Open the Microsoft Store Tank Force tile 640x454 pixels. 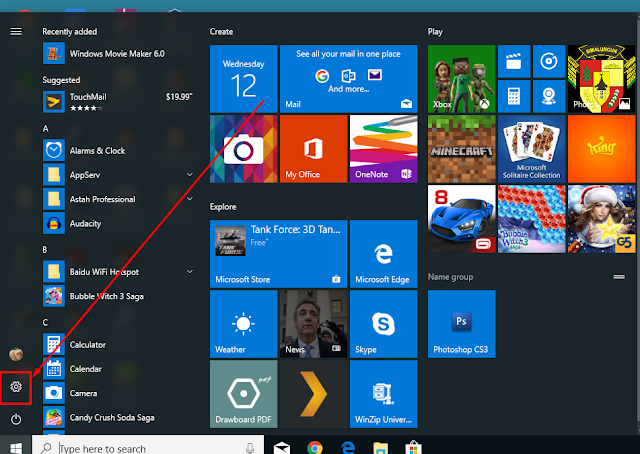pos(279,254)
